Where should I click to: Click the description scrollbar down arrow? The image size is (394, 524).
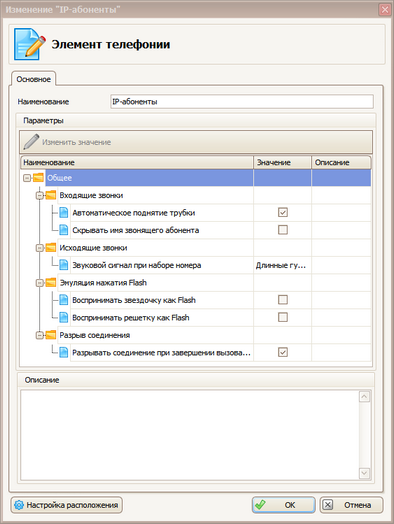coord(364,473)
